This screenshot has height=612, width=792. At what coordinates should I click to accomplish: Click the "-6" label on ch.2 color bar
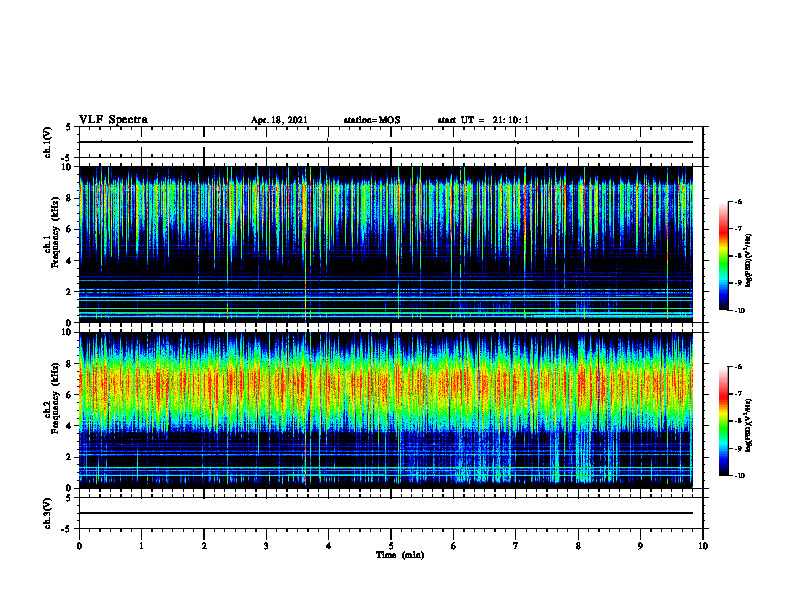[x=738, y=367]
